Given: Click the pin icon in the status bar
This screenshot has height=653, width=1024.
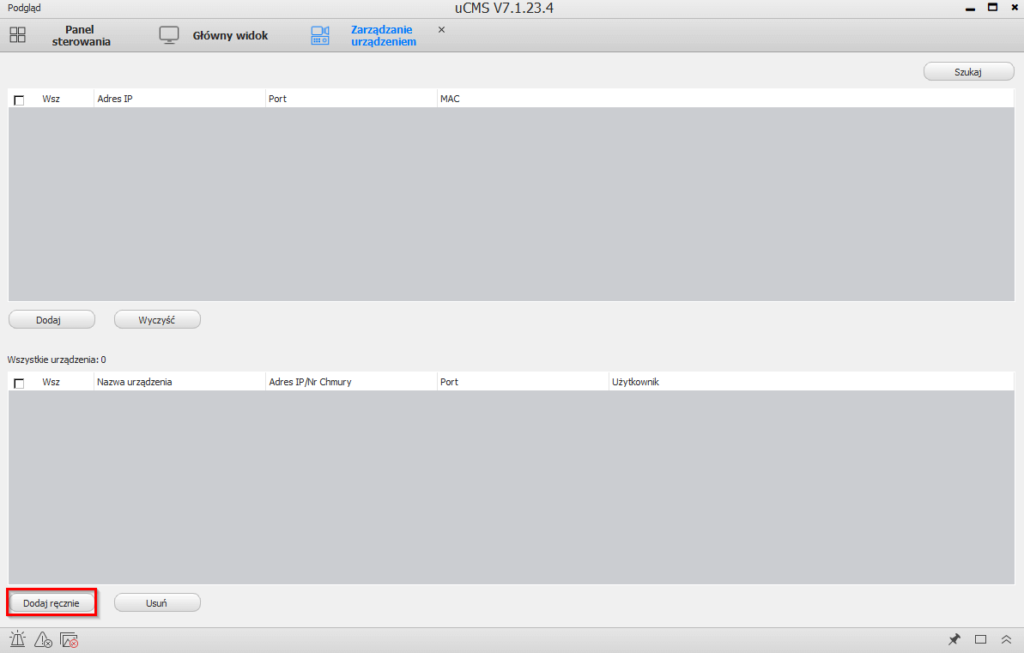Looking at the screenshot, I should (x=954, y=640).
